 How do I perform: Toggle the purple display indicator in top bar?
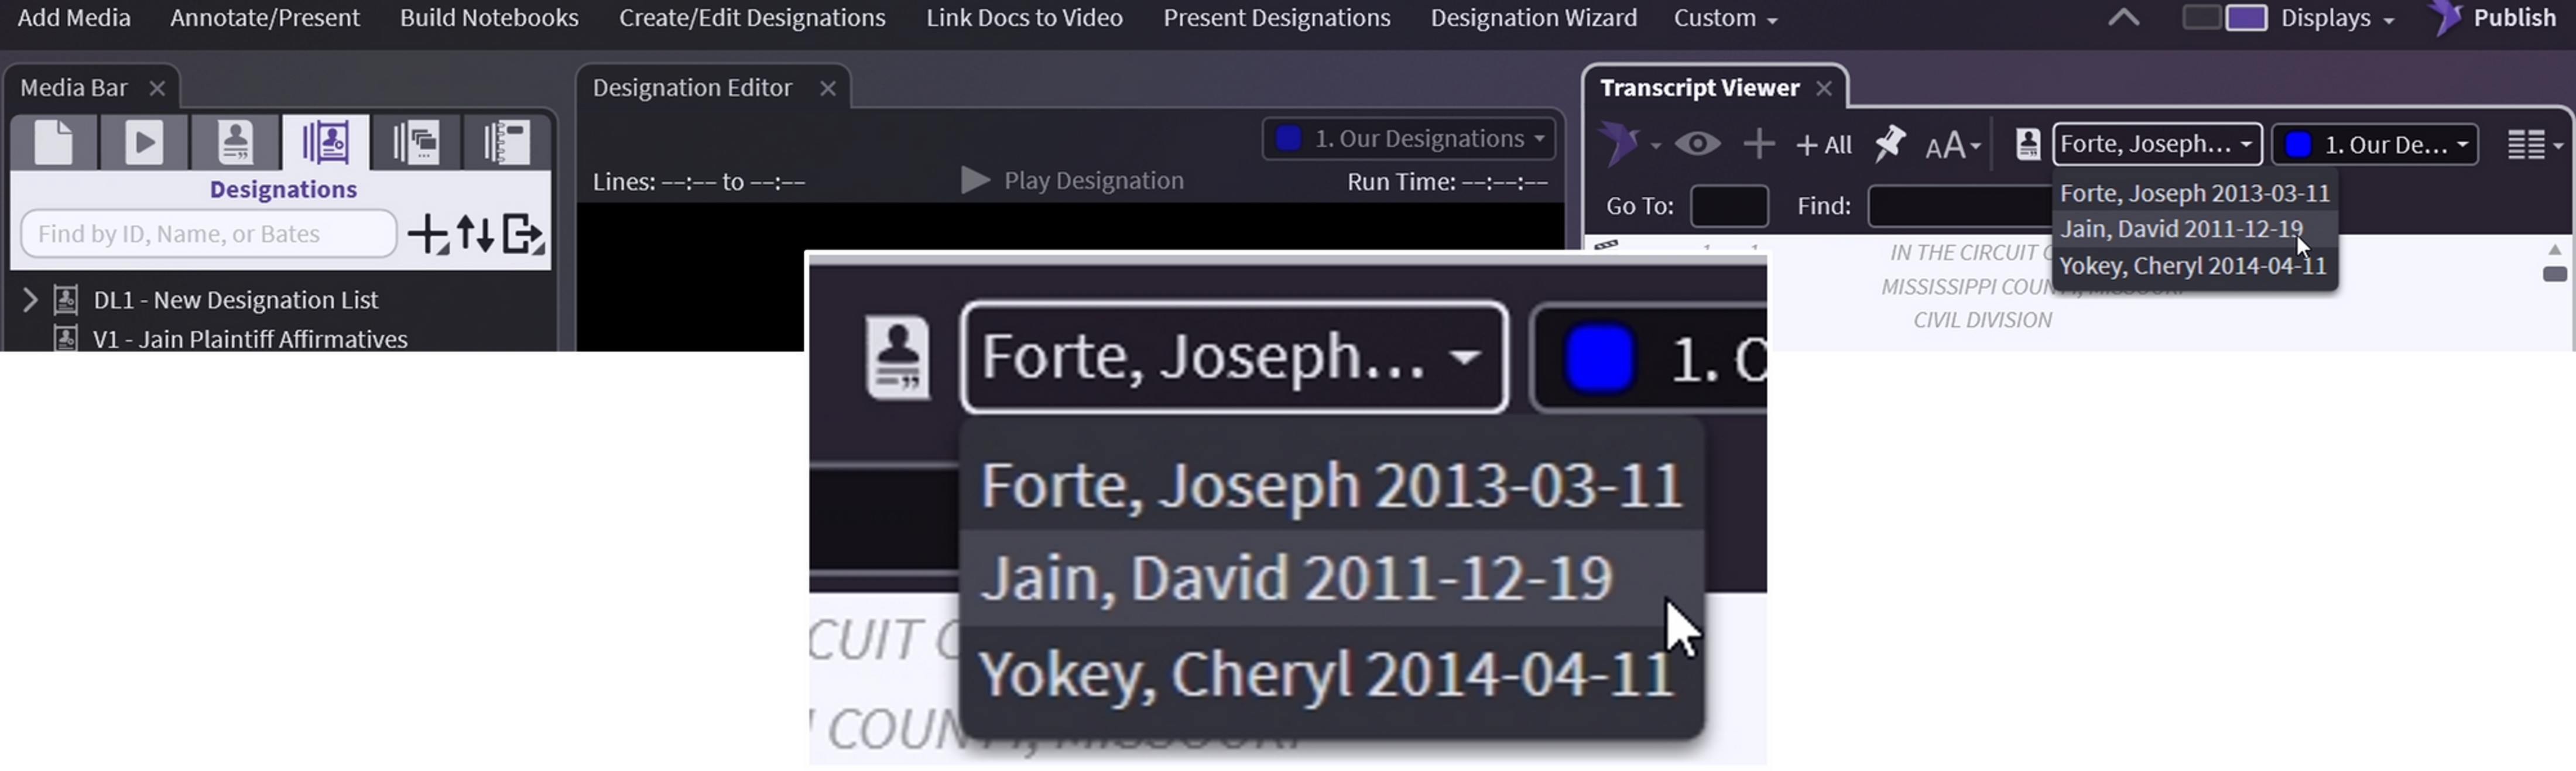click(2246, 18)
